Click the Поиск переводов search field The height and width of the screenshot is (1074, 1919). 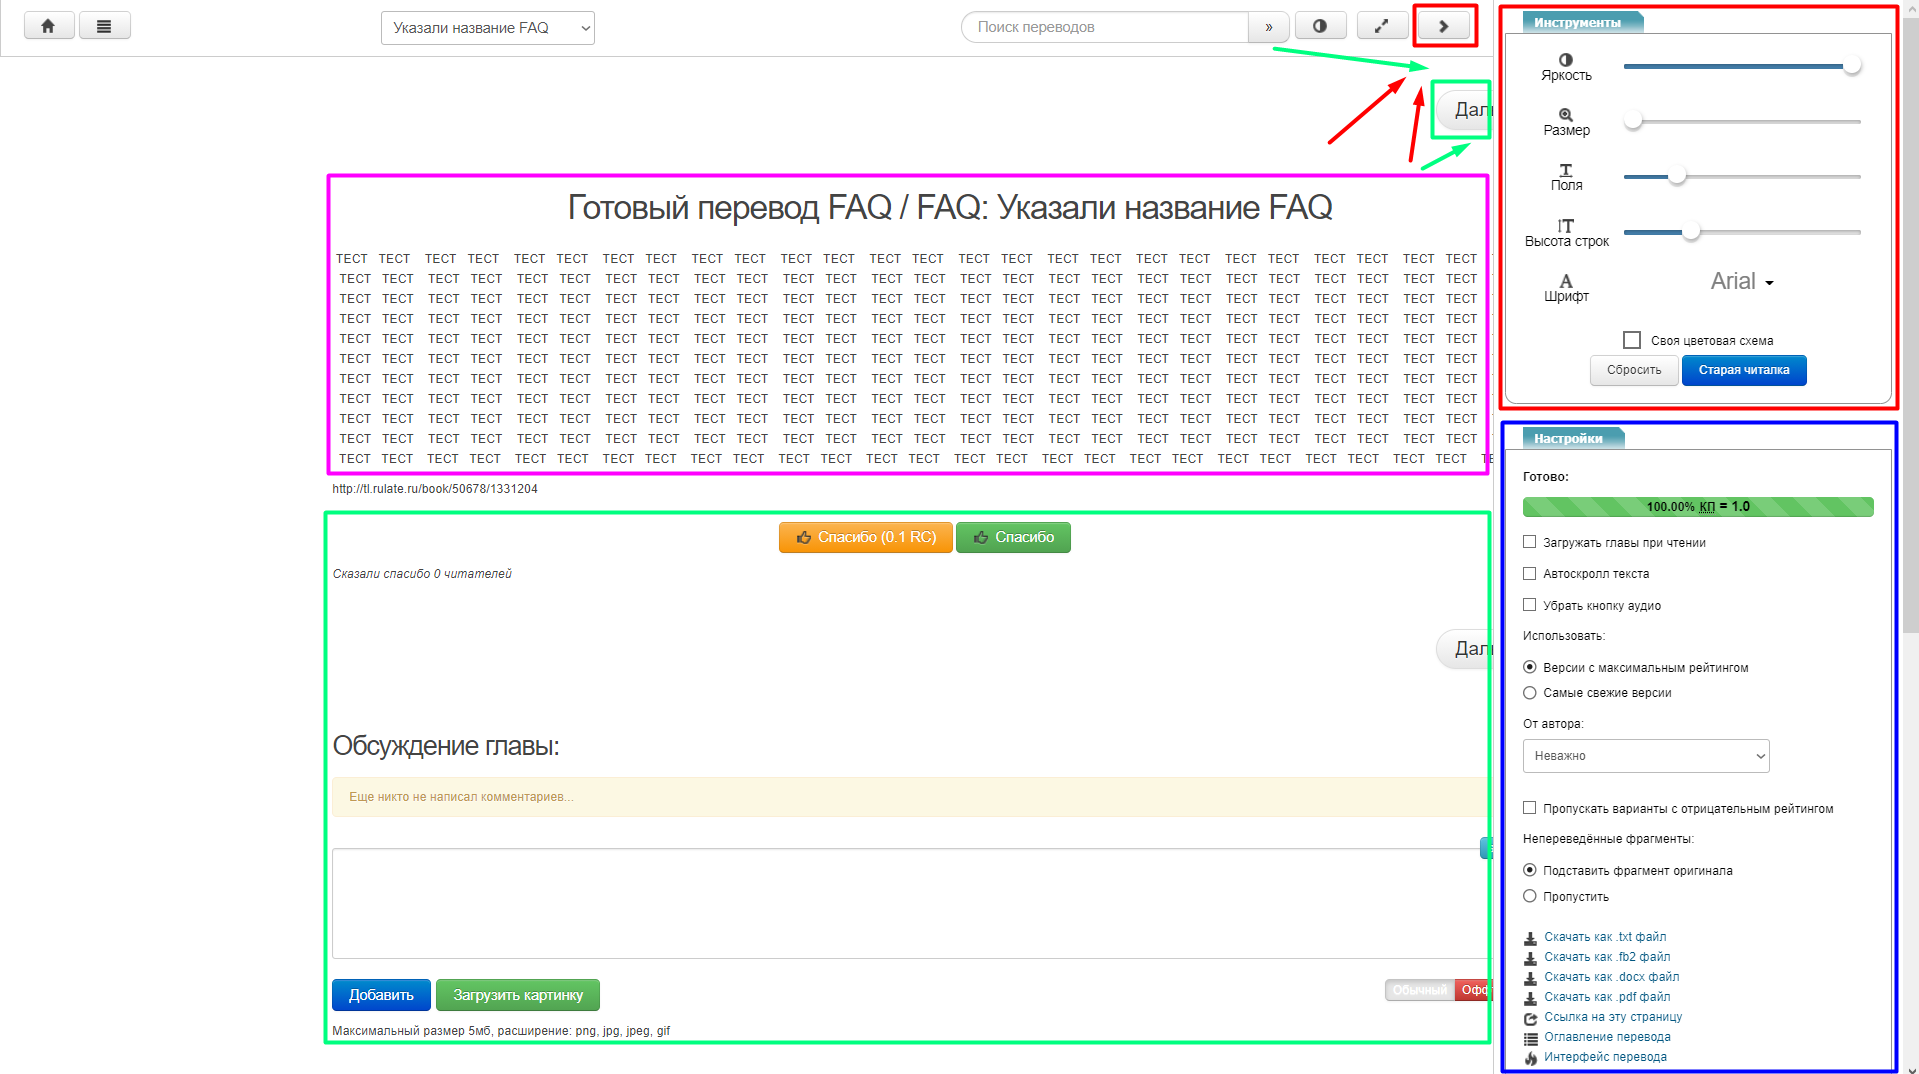[x=1105, y=27]
